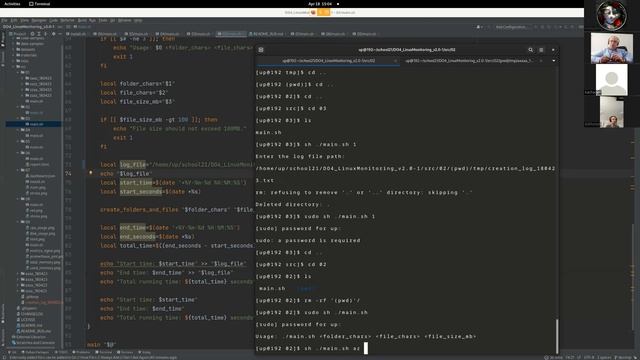Click the placeholder silhouette participant thumbnail
This screenshot has height=360, width=640.
pos(611,79)
